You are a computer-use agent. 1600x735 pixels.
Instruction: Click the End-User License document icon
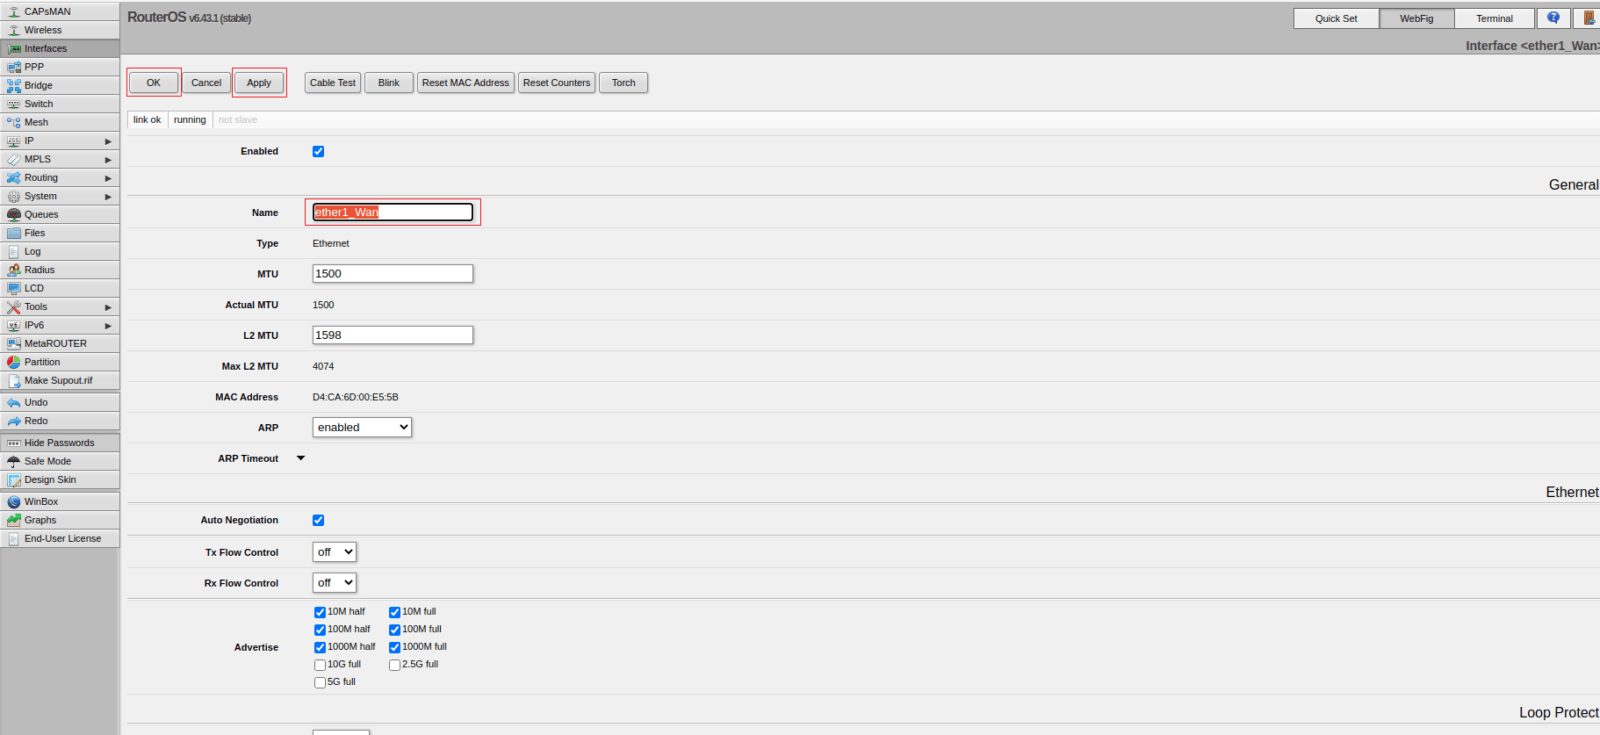(x=14, y=539)
